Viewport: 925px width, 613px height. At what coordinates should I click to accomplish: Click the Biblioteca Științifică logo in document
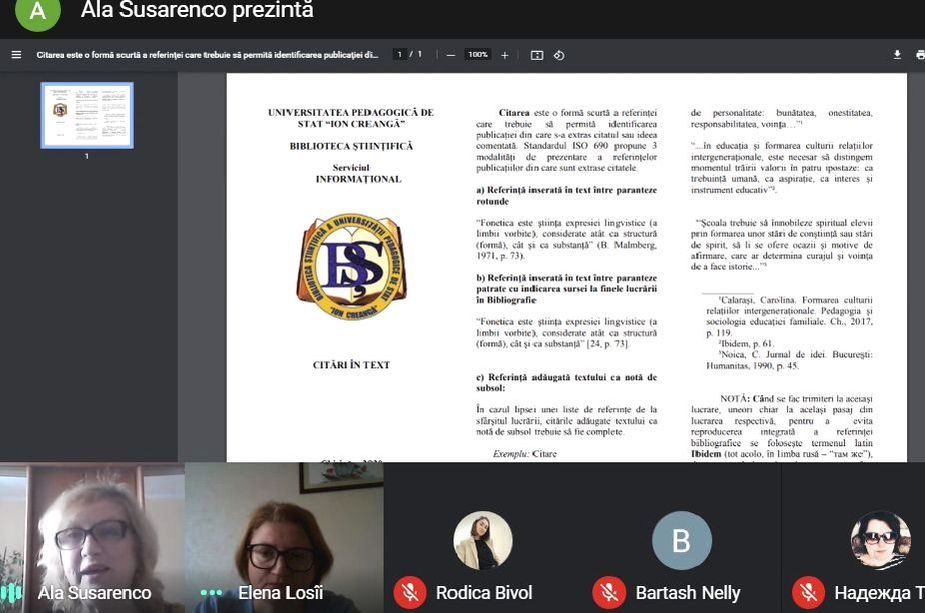pyautogui.click(x=352, y=266)
